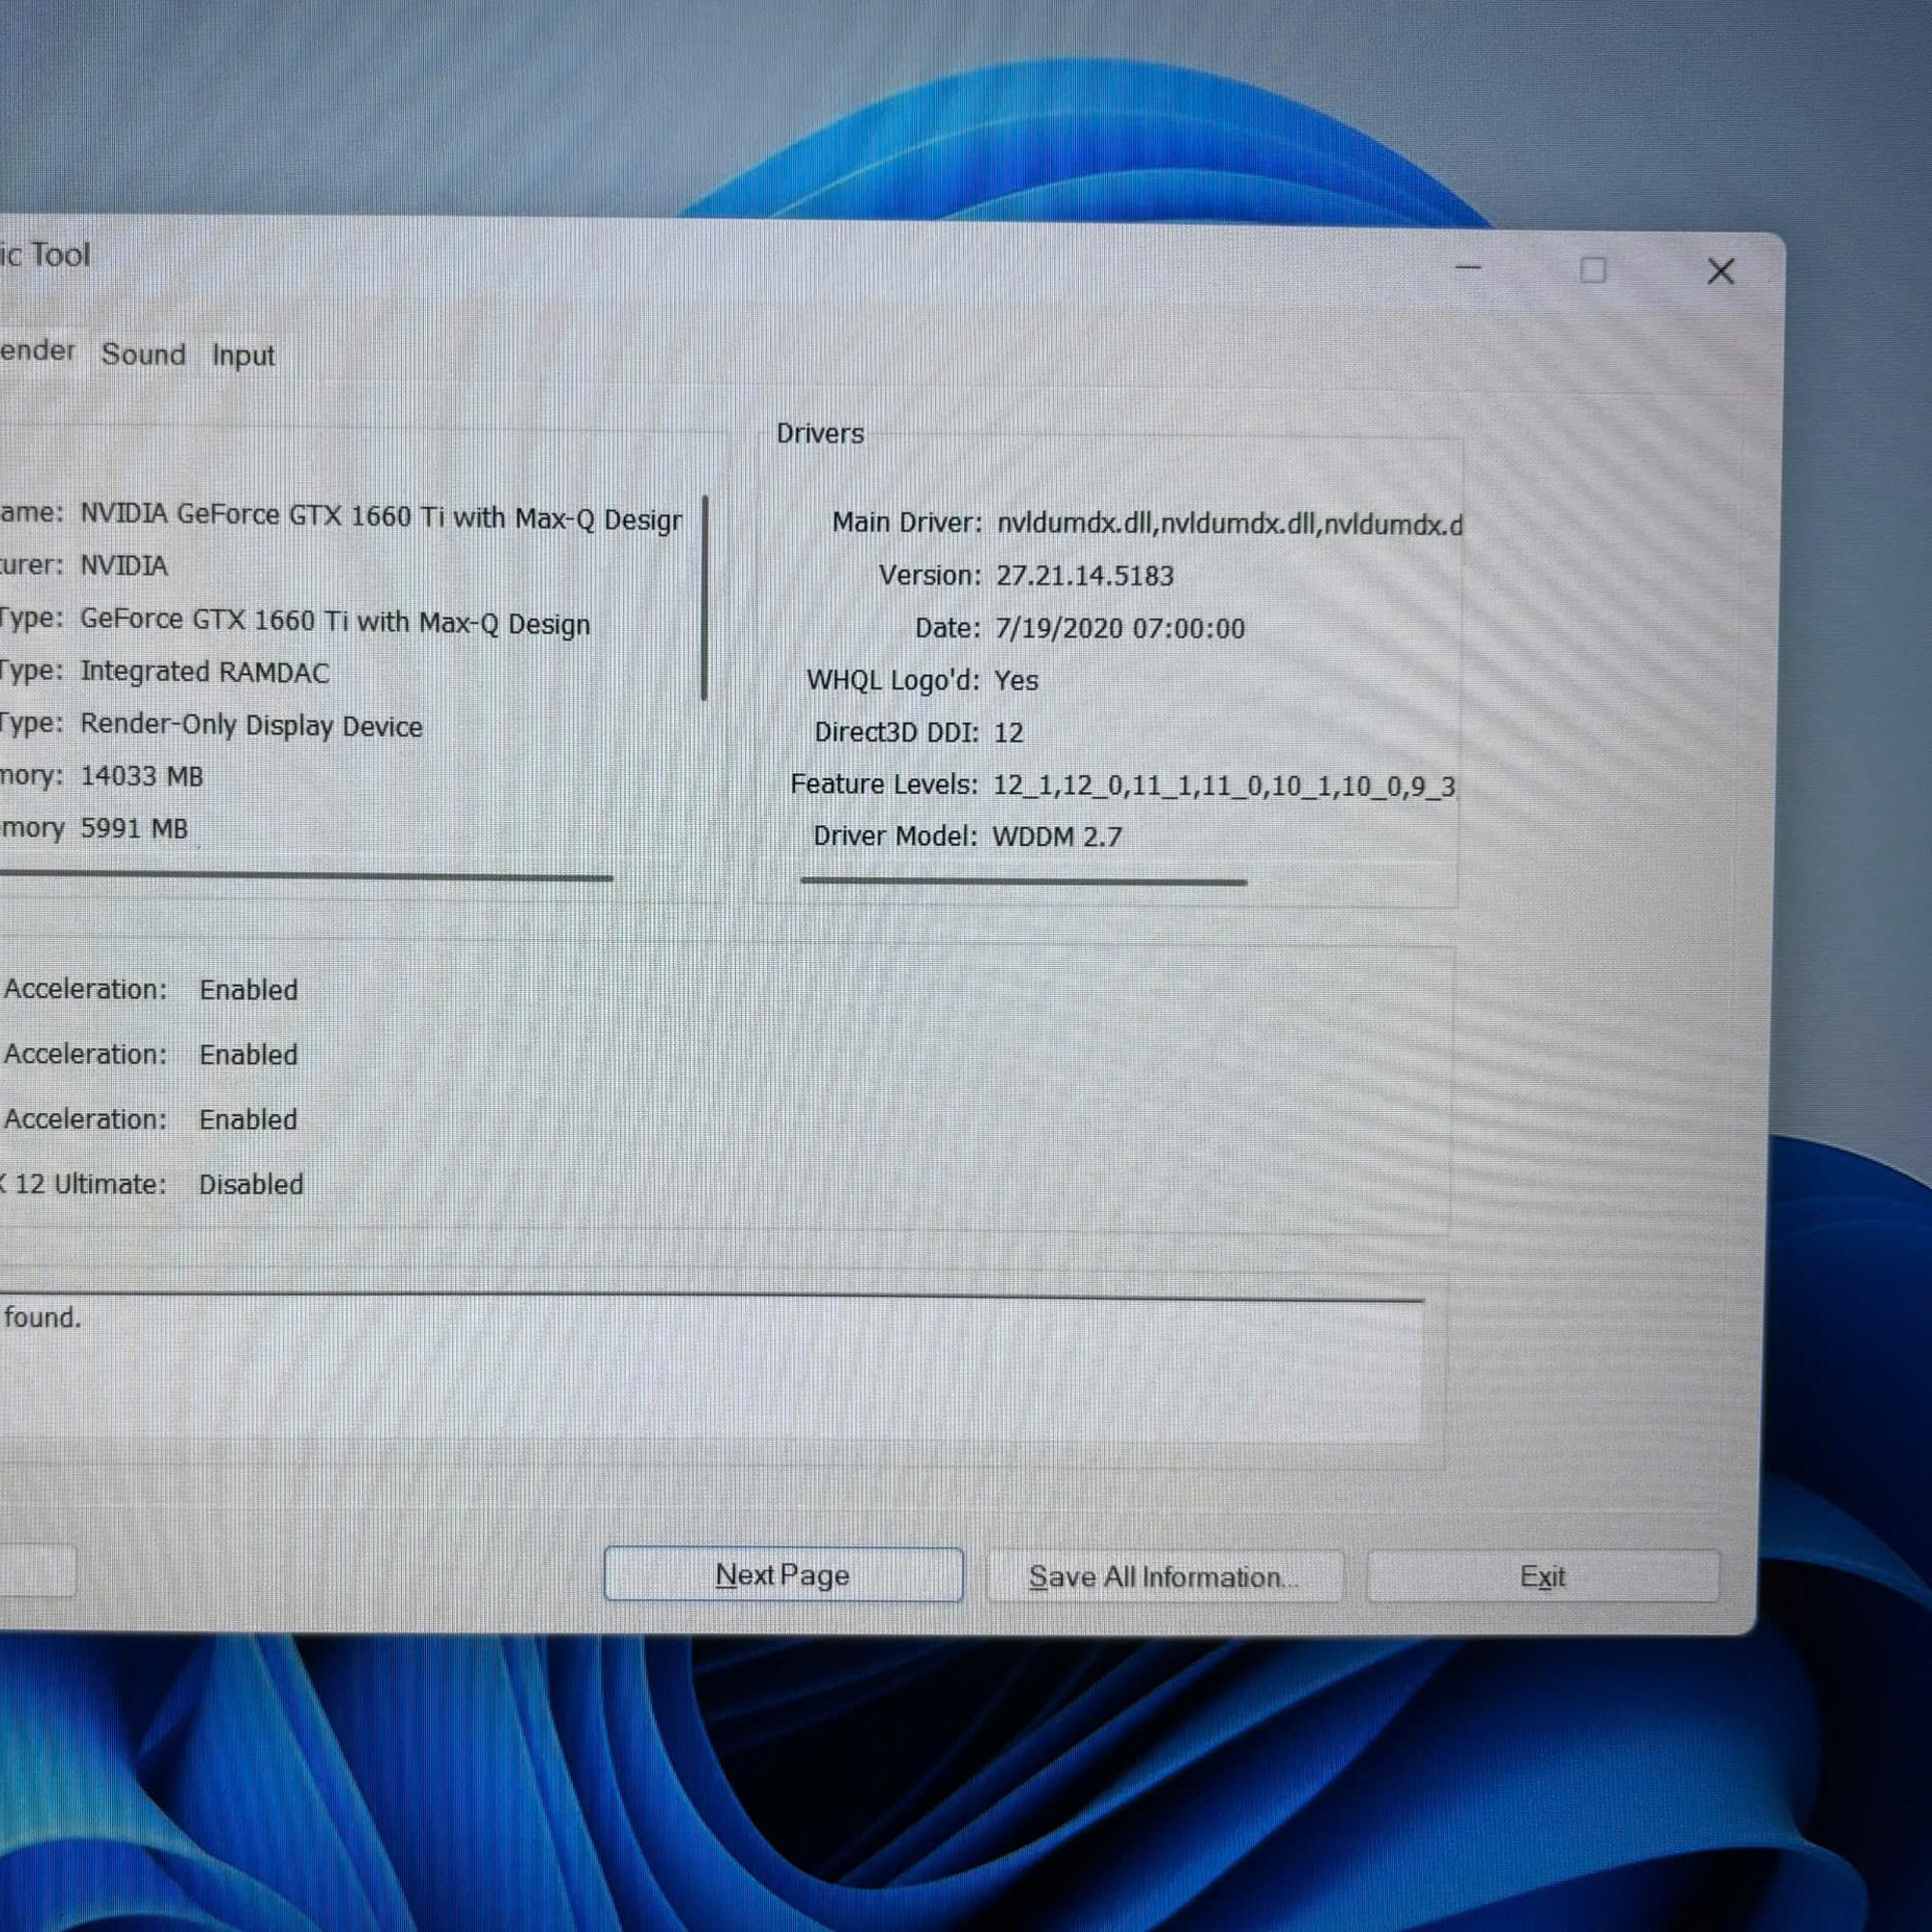1932x1932 pixels.
Task: Click the Integrated RAMDAC value
Action: pos(205,672)
